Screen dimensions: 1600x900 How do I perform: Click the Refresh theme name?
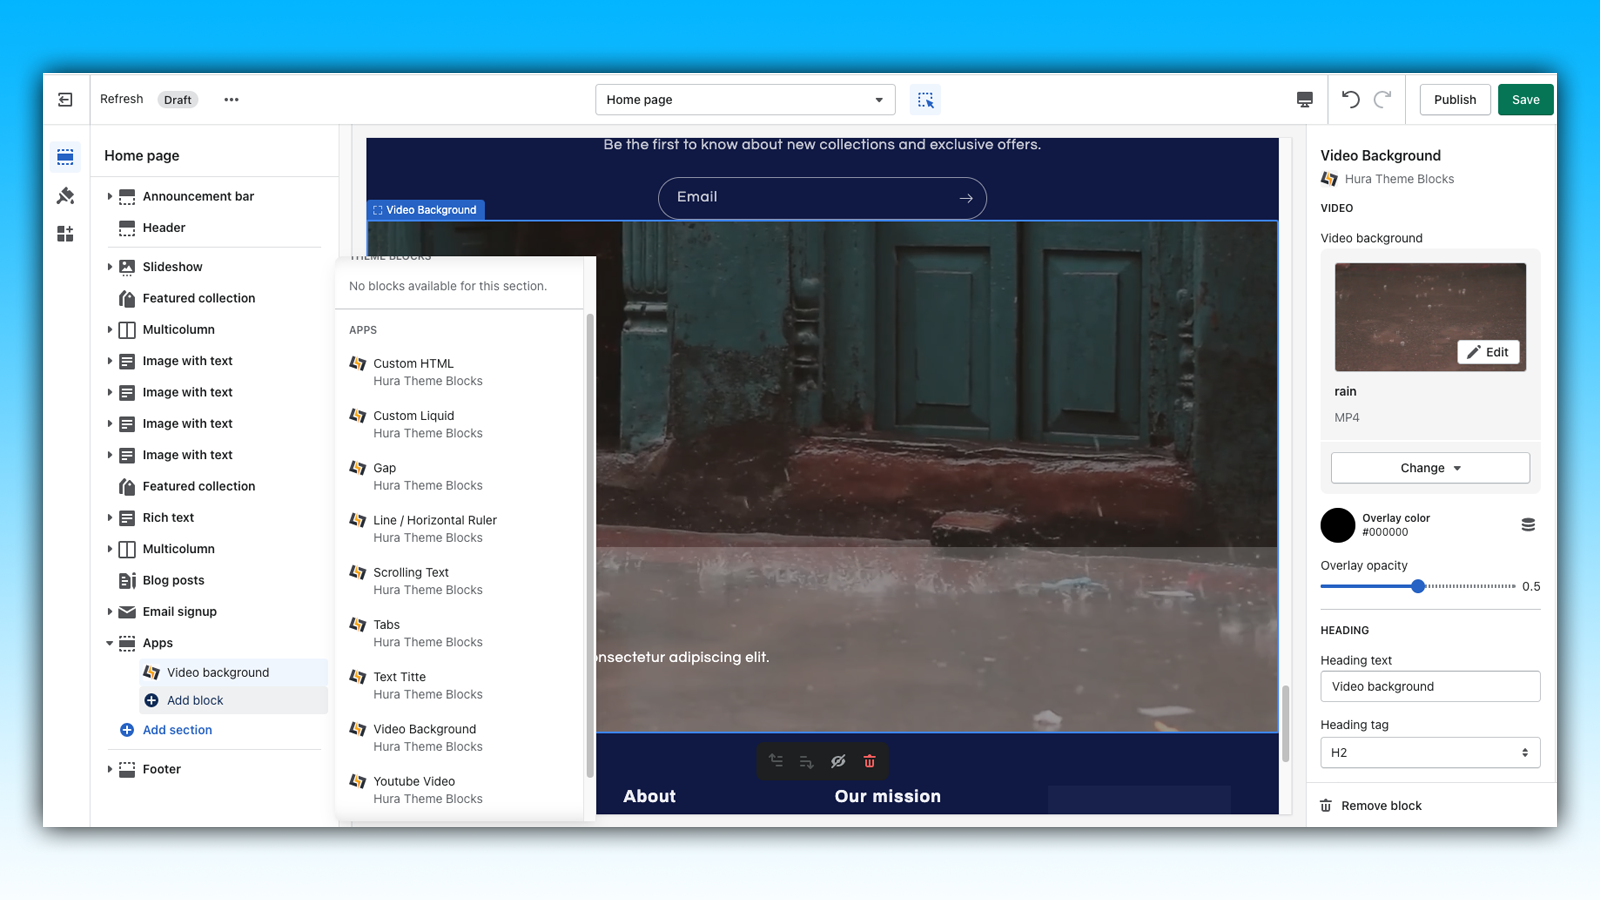(122, 99)
